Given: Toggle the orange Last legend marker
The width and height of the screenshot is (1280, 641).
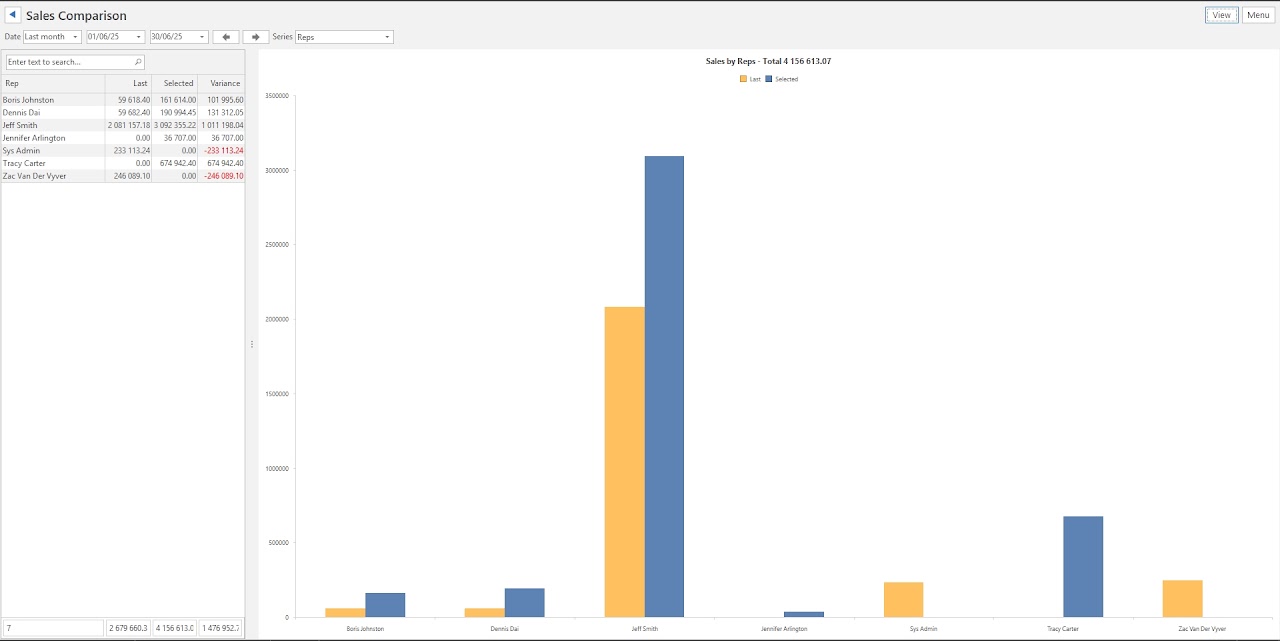Looking at the screenshot, I should (x=743, y=78).
